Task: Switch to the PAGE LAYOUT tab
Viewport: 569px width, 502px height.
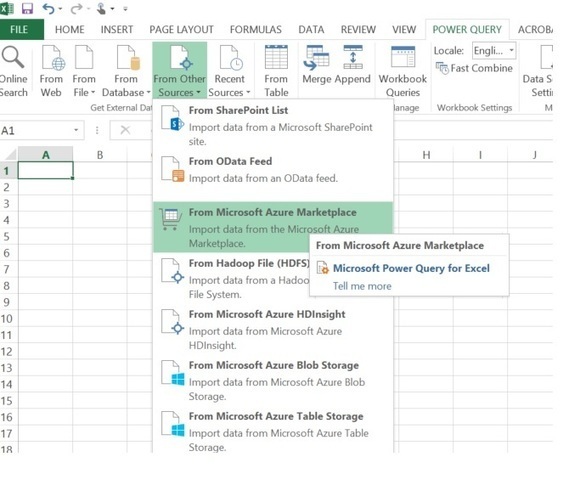Action: pos(181,29)
